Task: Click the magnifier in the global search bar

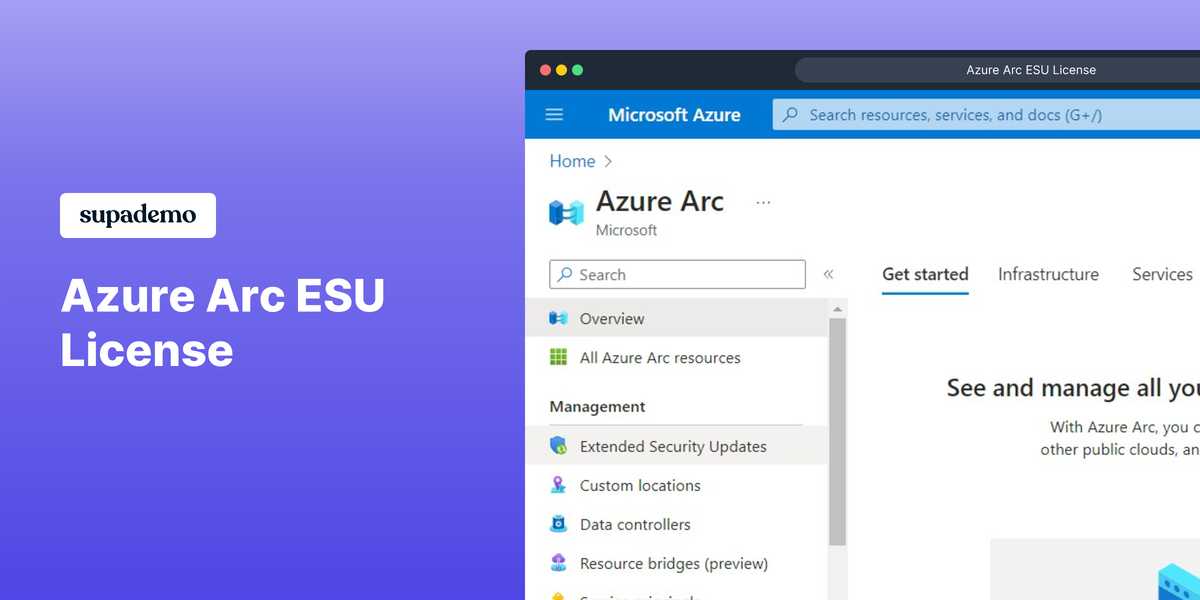Action: click(790, 114)
